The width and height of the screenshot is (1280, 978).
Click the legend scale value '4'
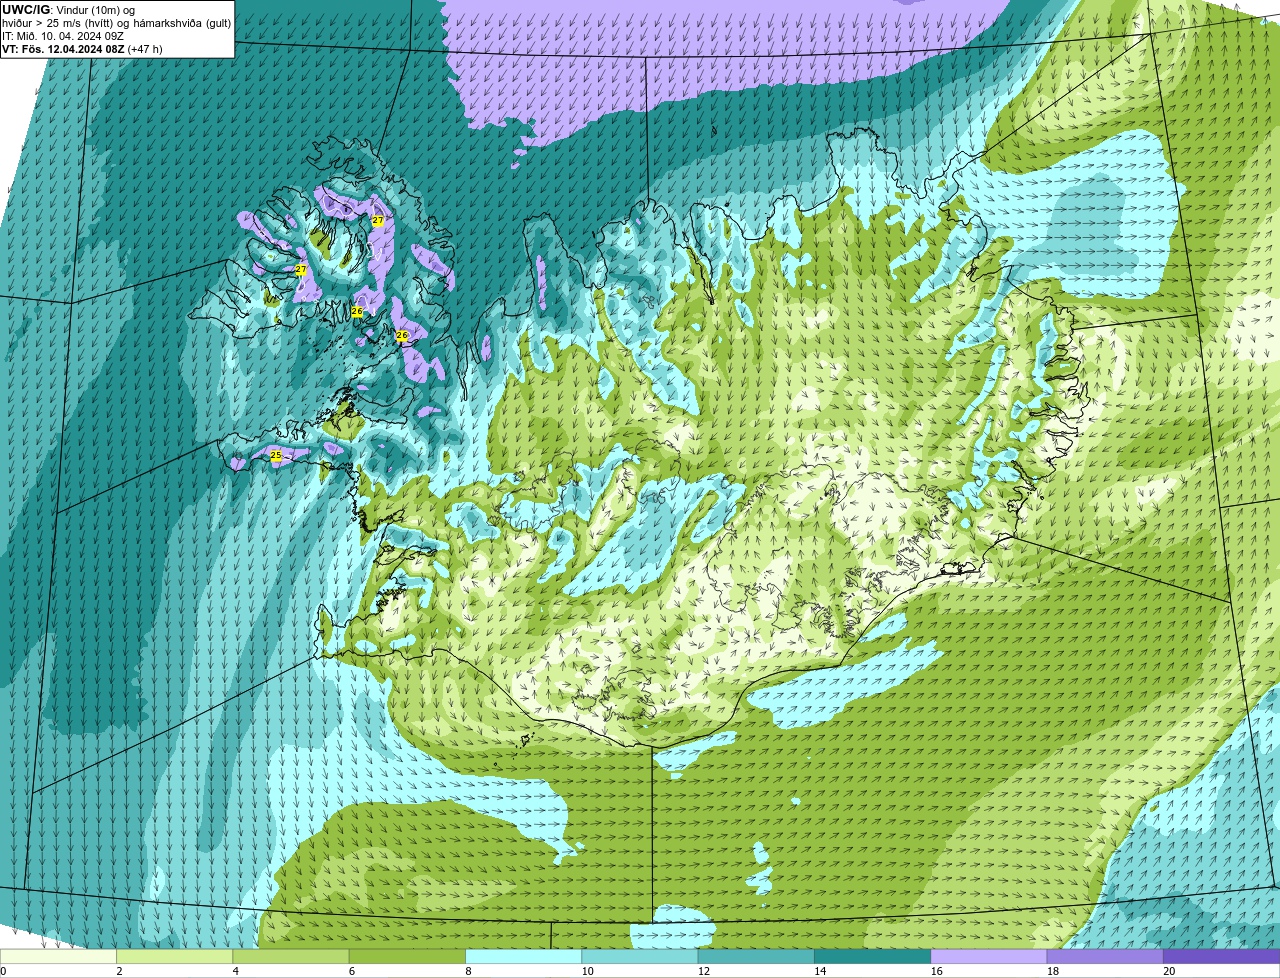[235, 971]
